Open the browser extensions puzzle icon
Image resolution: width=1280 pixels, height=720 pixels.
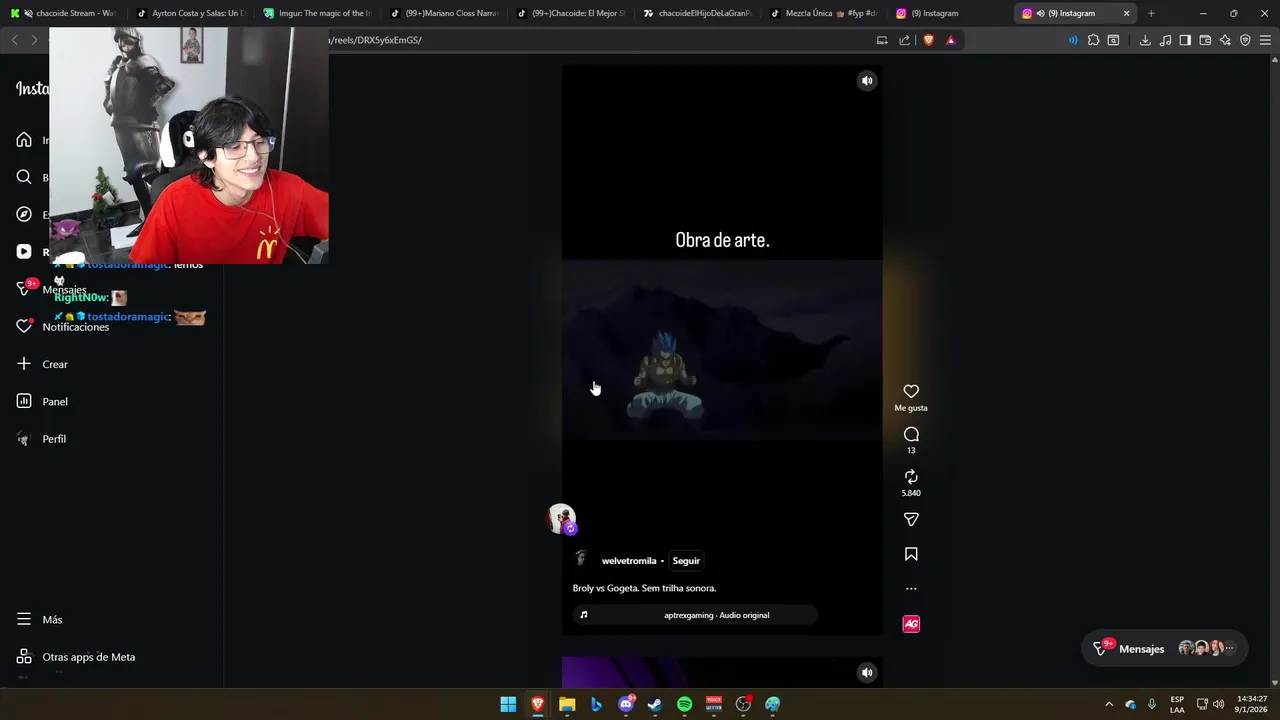(1093, 40)
